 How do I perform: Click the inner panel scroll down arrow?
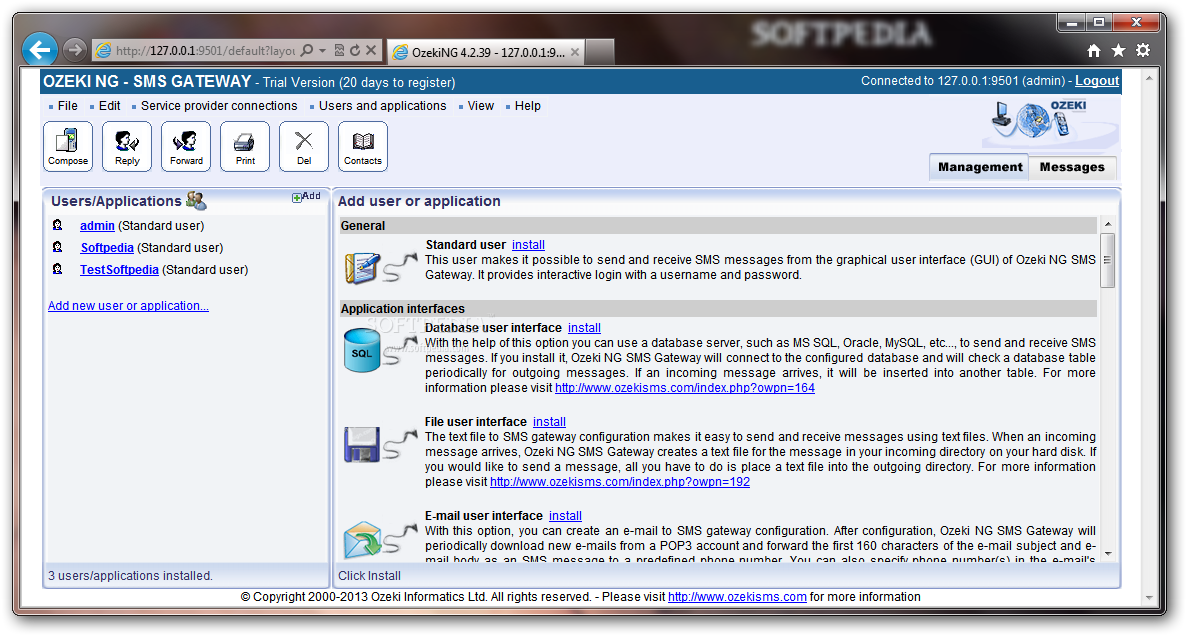point(1107,553)
